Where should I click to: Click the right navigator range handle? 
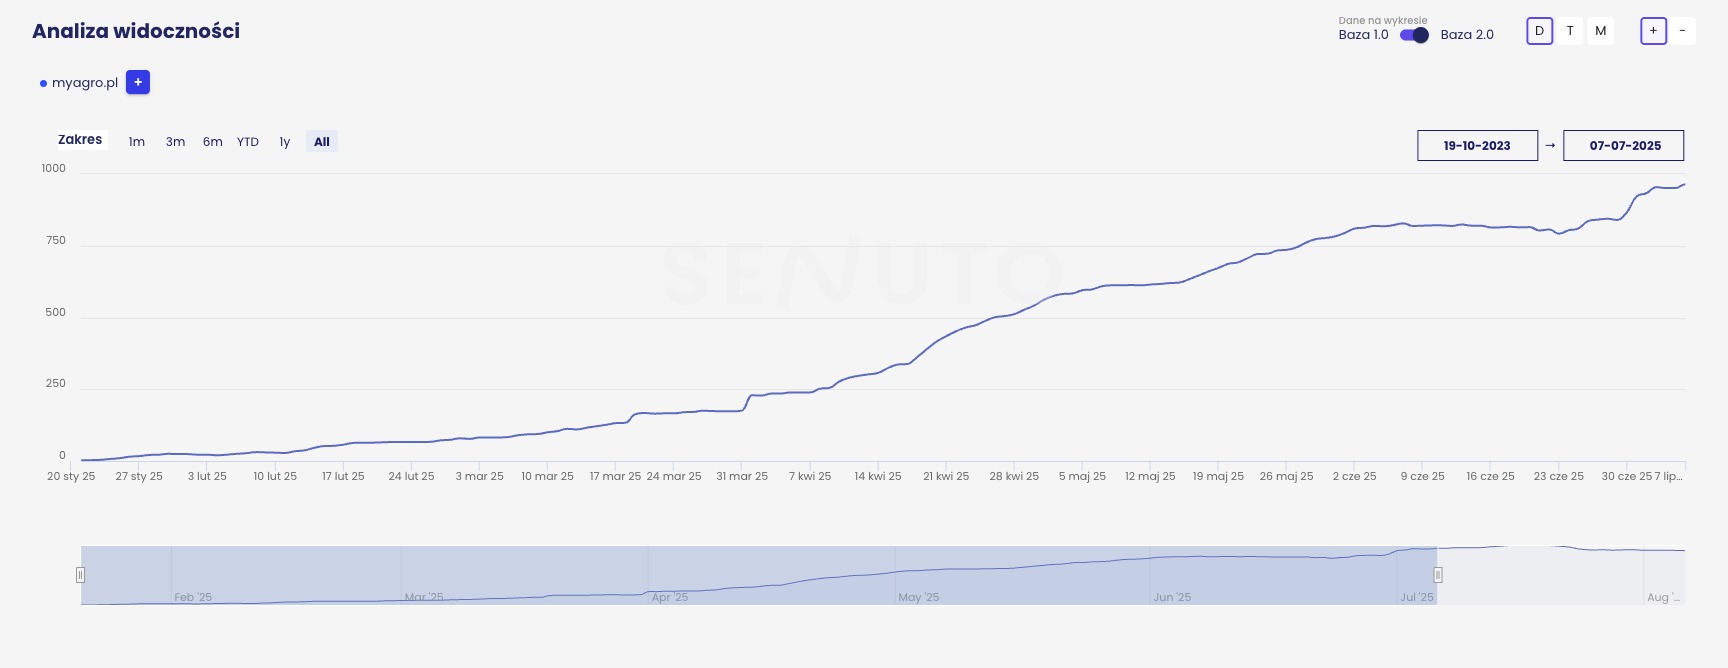pyautogui.click(x=1438, y=575)
